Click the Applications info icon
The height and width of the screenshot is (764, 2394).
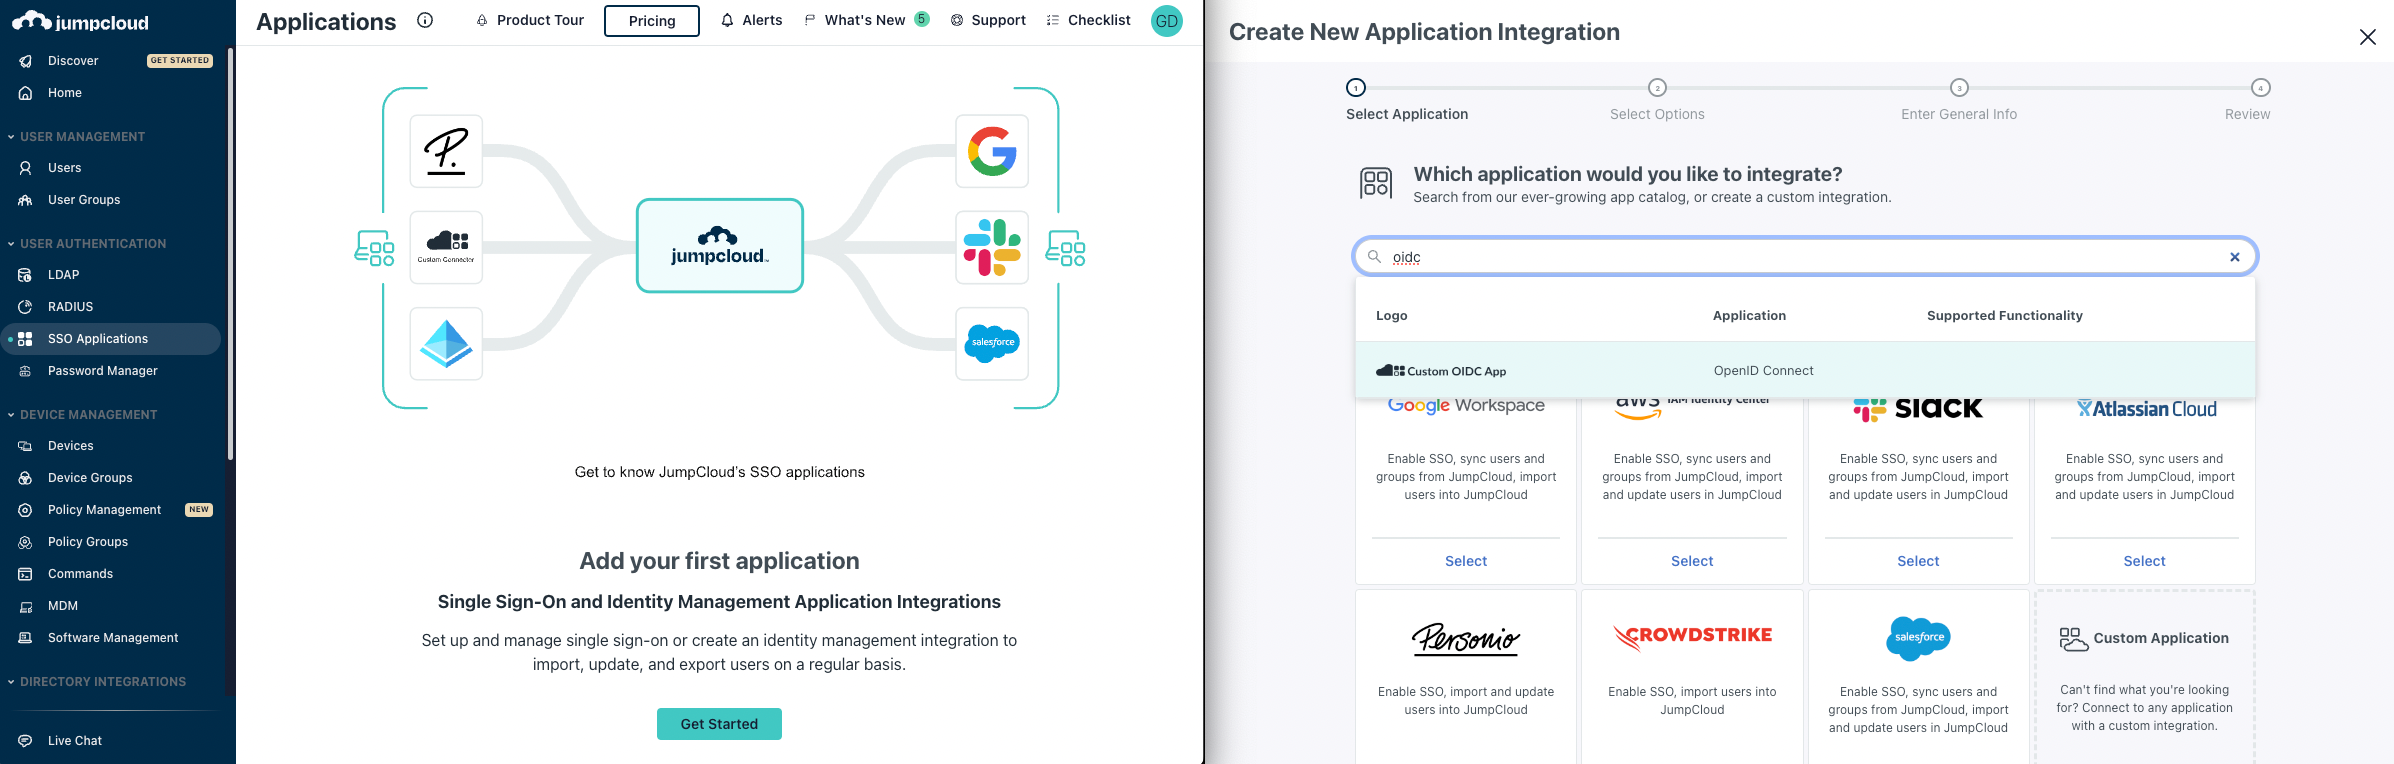pyautogui.click(x=425, y=20)
